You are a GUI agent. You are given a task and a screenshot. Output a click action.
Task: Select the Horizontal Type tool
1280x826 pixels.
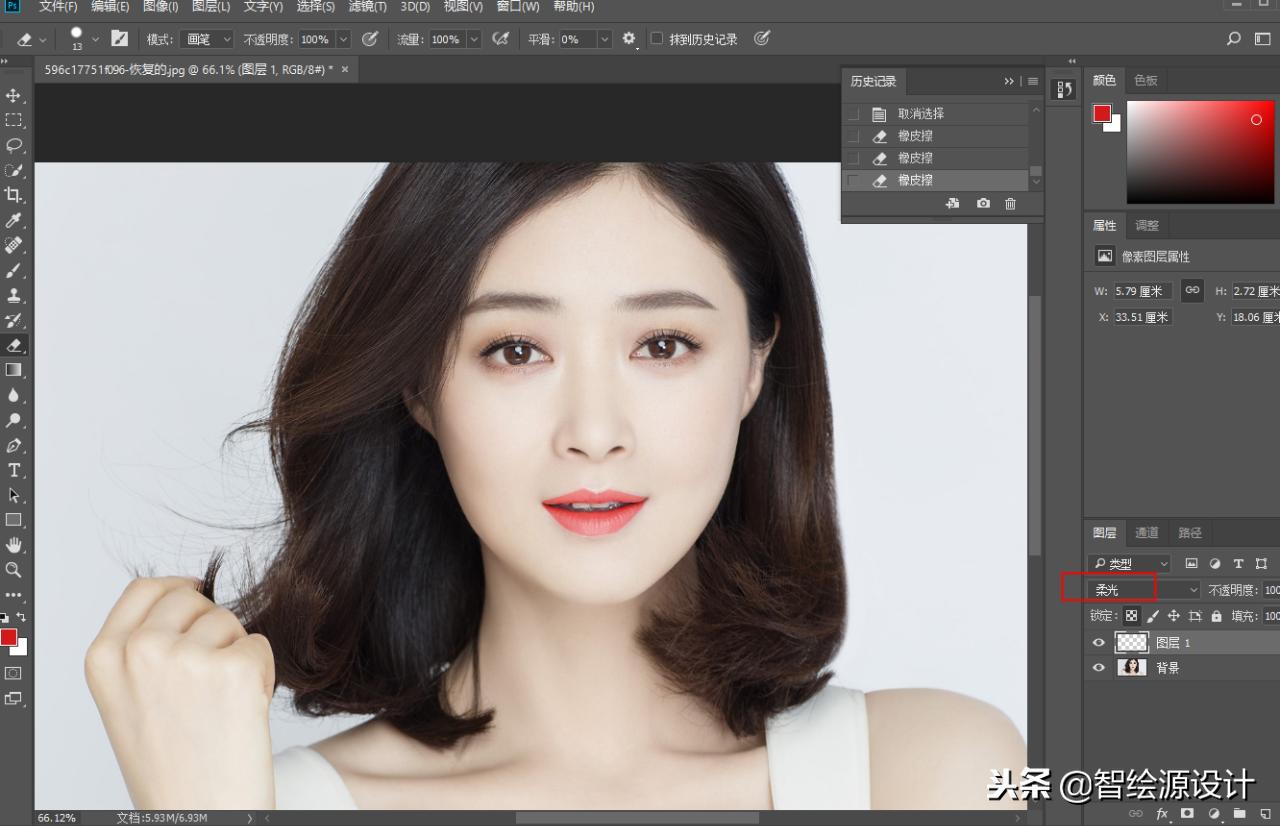coord(14,470)
